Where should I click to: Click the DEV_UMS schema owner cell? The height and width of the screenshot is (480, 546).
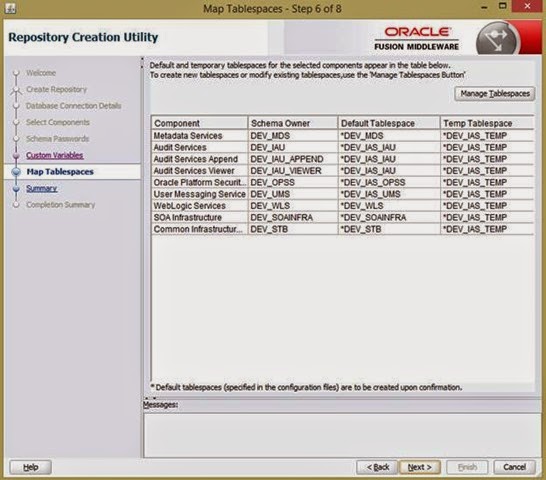293,194
